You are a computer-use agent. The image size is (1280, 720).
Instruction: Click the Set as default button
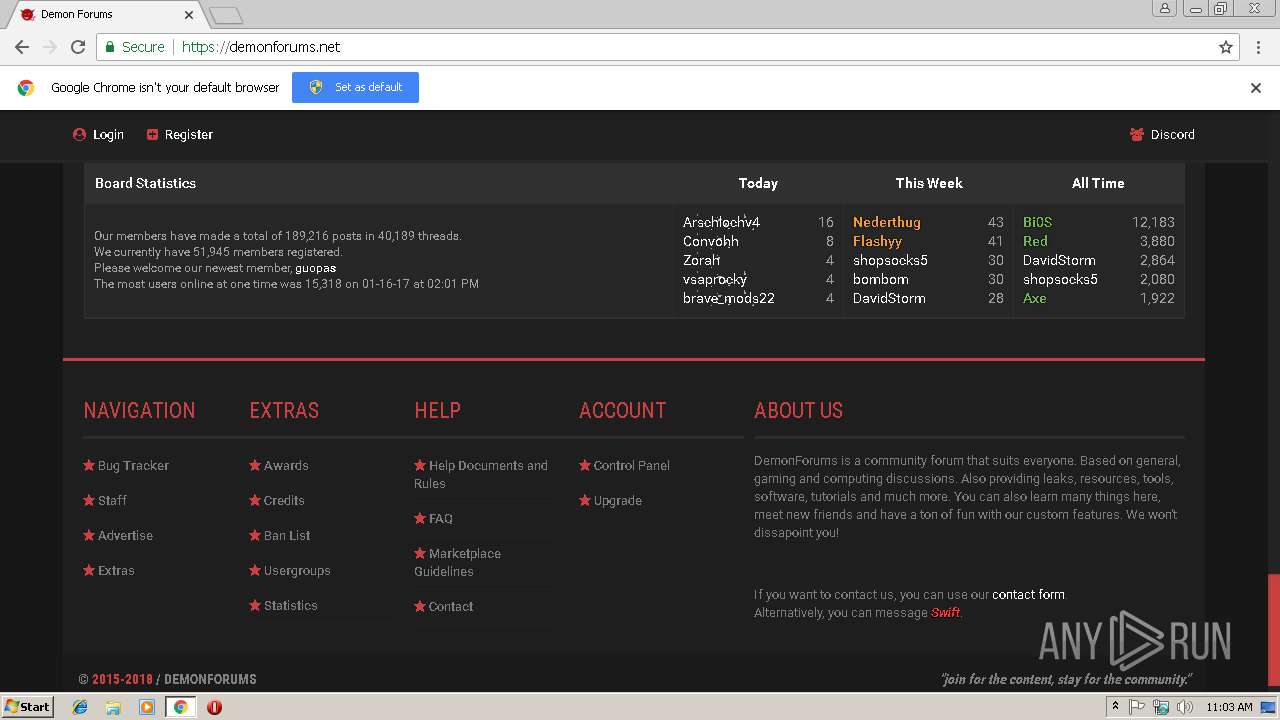pyautogui.click(x=355, y=87)
